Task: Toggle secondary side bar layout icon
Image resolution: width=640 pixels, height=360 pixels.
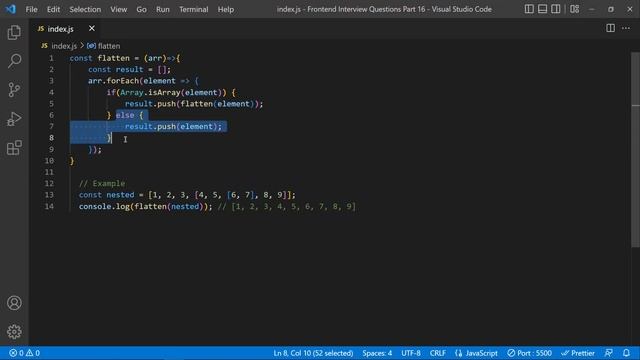Action: point(556,9)
